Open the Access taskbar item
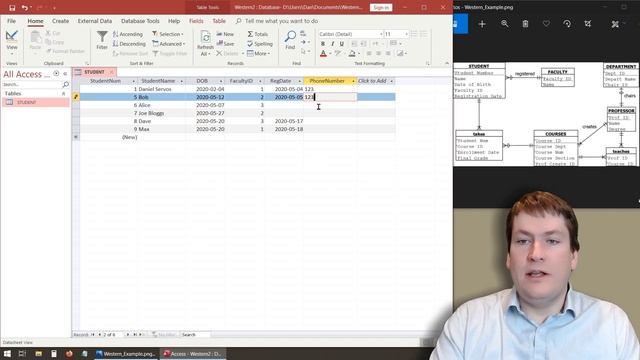This screenshot has width=640, height=360. tap(192, 353)
